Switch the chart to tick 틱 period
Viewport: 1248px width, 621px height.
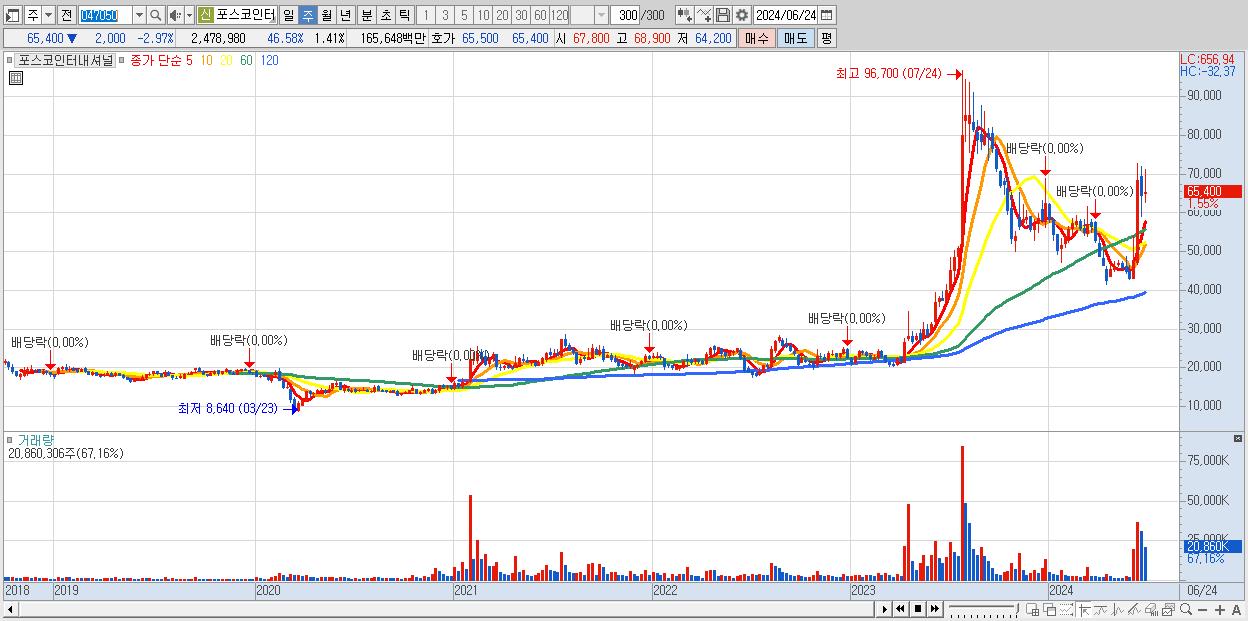coord(403,15)
